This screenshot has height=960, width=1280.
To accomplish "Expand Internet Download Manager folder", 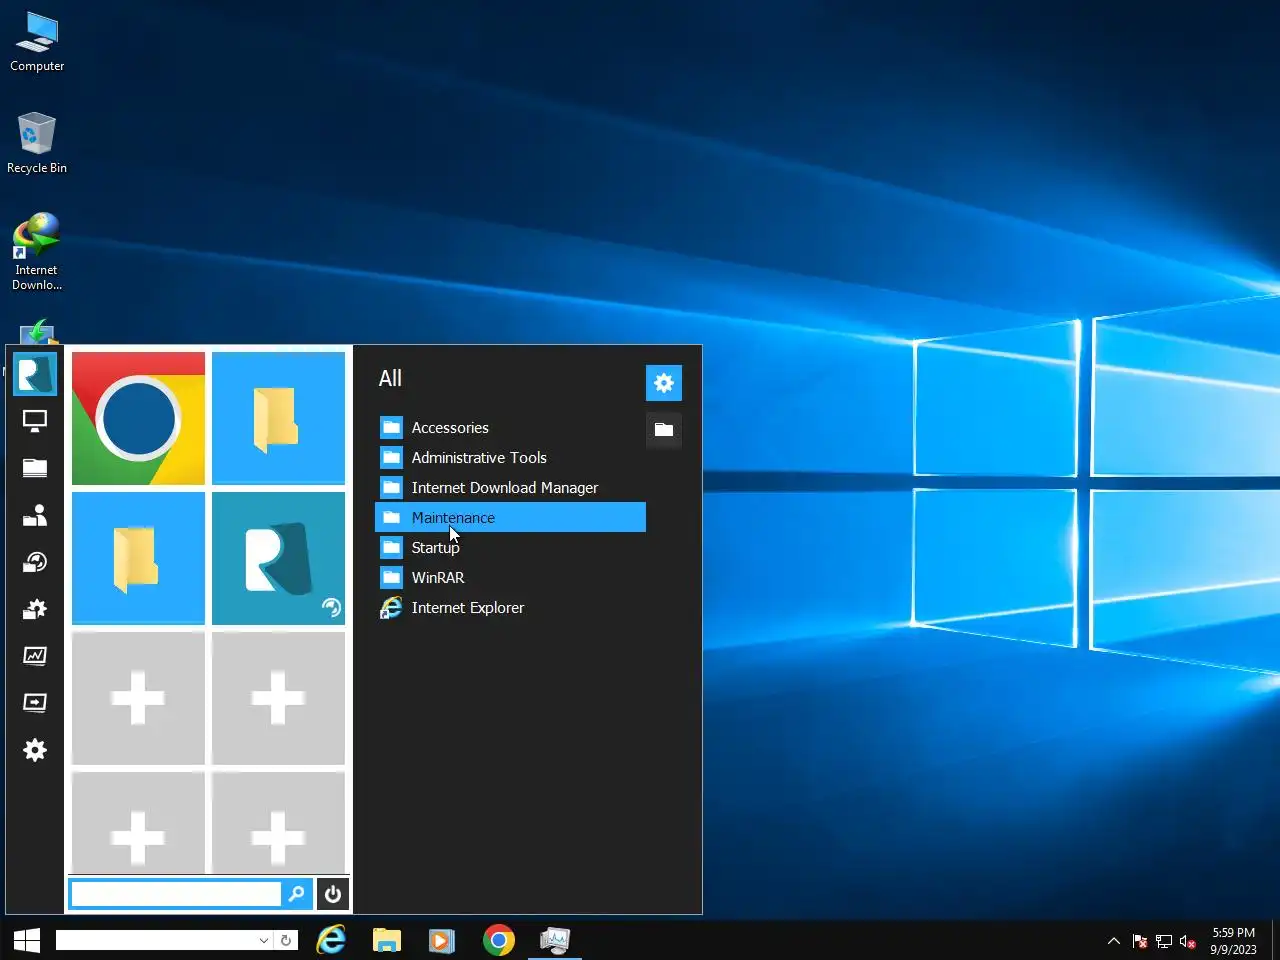I will click(x=510, y=488).
